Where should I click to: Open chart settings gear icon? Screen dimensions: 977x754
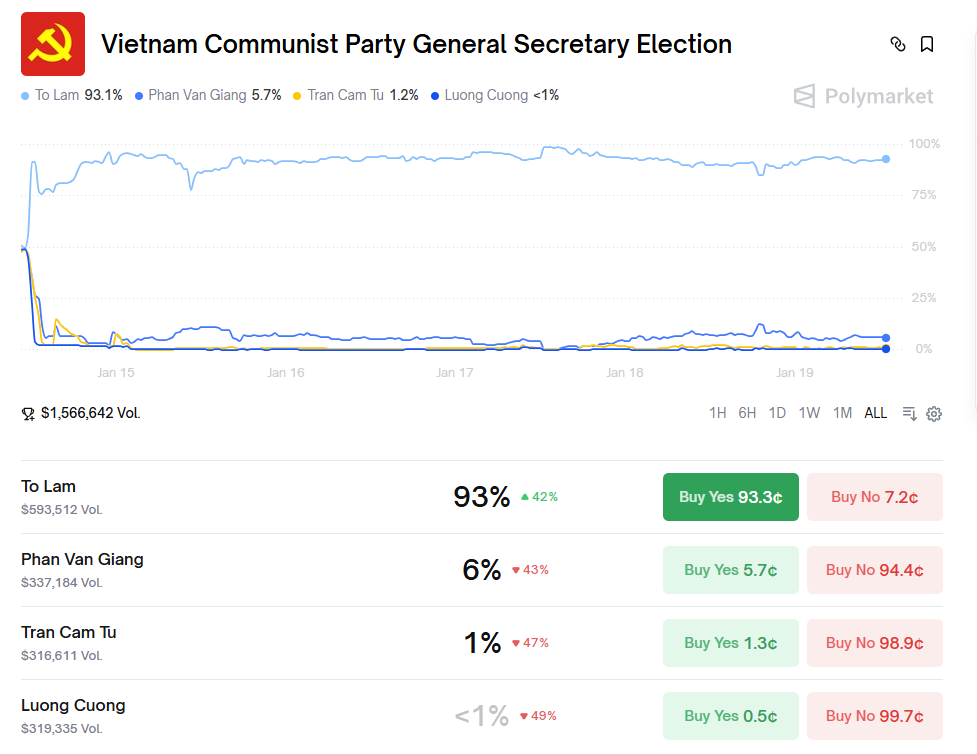934,413
